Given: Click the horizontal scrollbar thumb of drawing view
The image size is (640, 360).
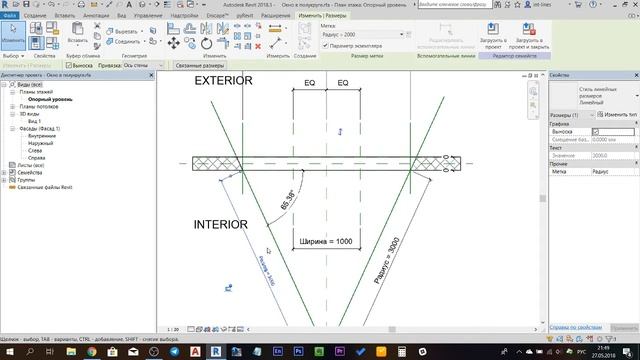Looking at the screenshot, I should (392, 329).
